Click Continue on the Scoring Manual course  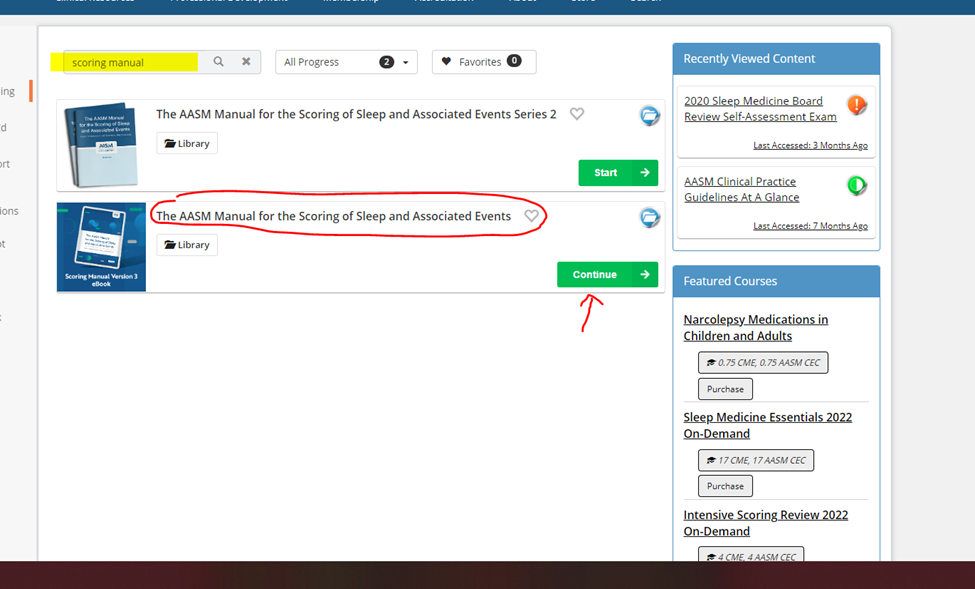607,273
